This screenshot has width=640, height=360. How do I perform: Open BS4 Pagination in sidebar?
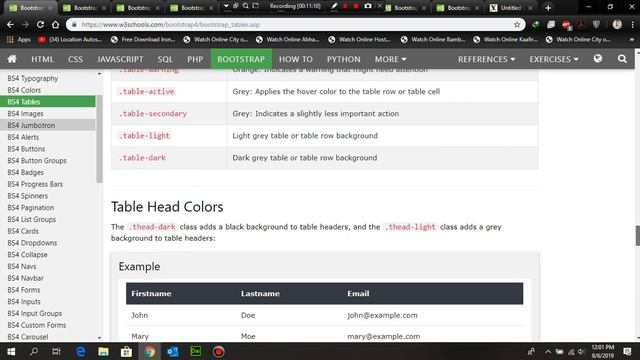(31, 208)
